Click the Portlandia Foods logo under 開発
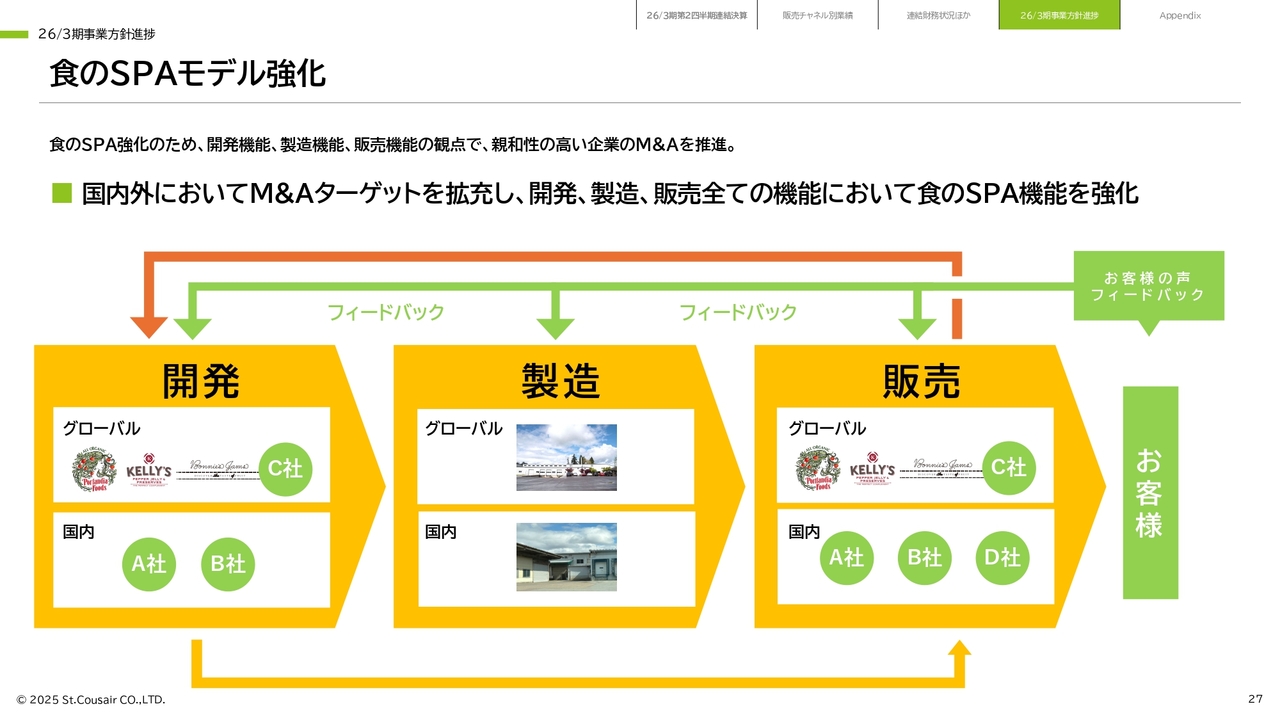This screenshot has height=720, width=1280. tap(94, 470)
